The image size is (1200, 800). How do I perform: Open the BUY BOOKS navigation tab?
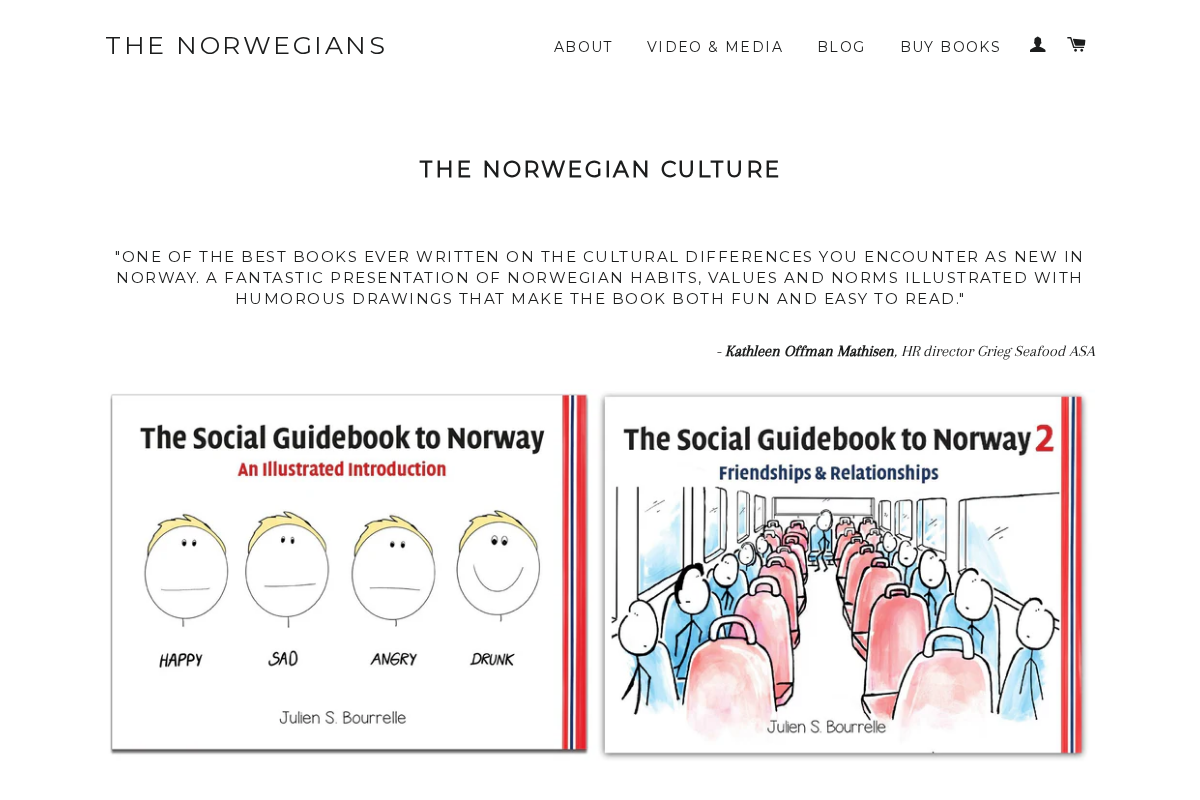(950, 45)
